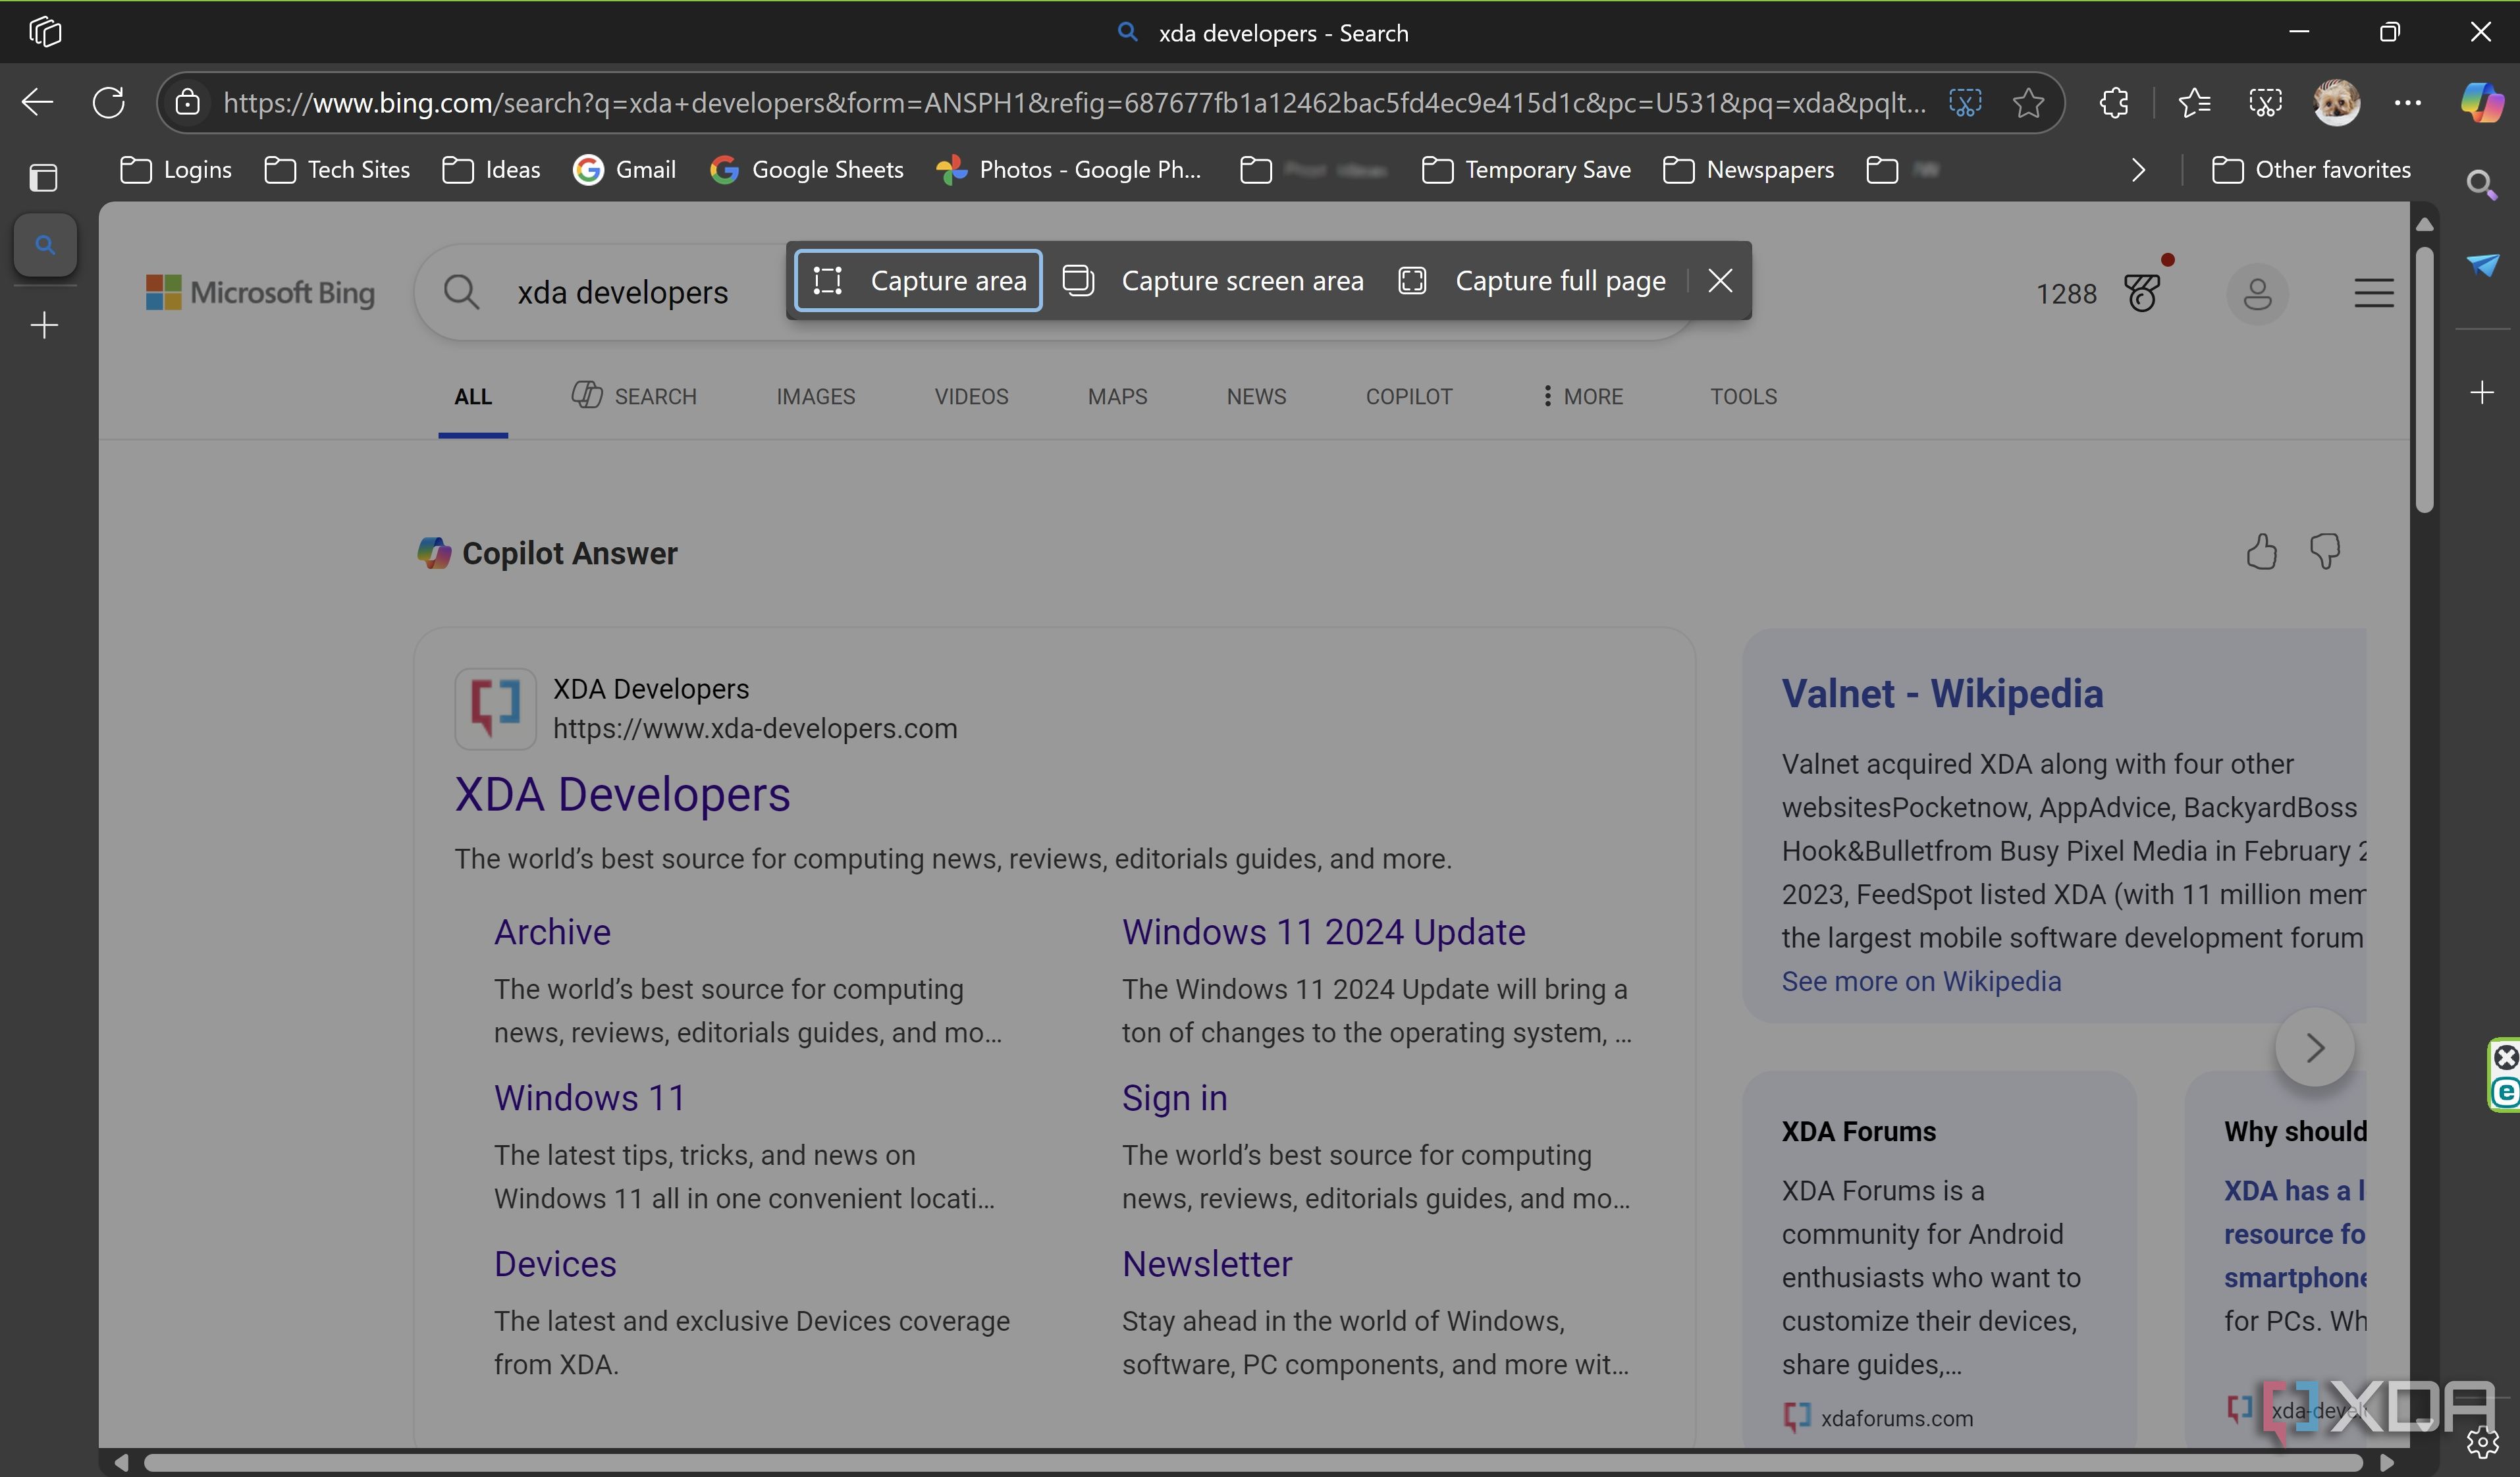The width and height of the screenshot is (2520, 1477).
Task: Open the blue paper-plane sidebar icon
Action: (2482, 265)
